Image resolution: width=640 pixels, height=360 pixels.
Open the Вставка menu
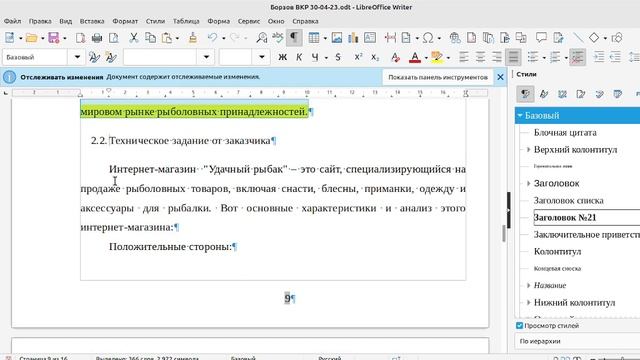point(92,21)
